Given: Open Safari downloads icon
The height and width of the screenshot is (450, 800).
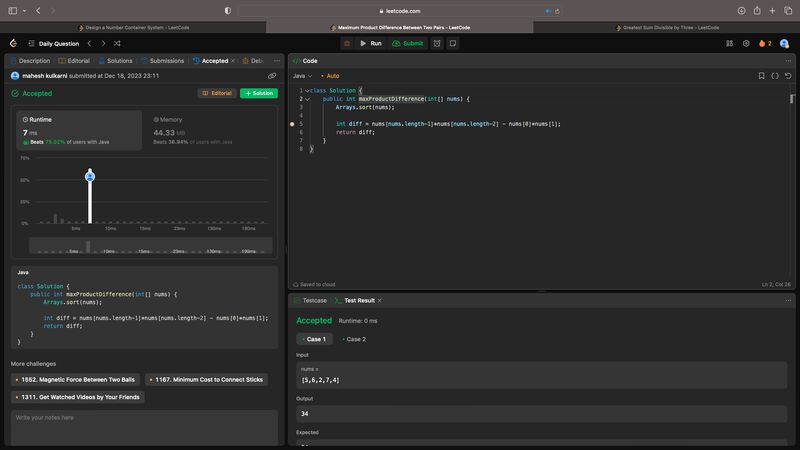Looking at the screenshot, I should [x=741, y=11].
